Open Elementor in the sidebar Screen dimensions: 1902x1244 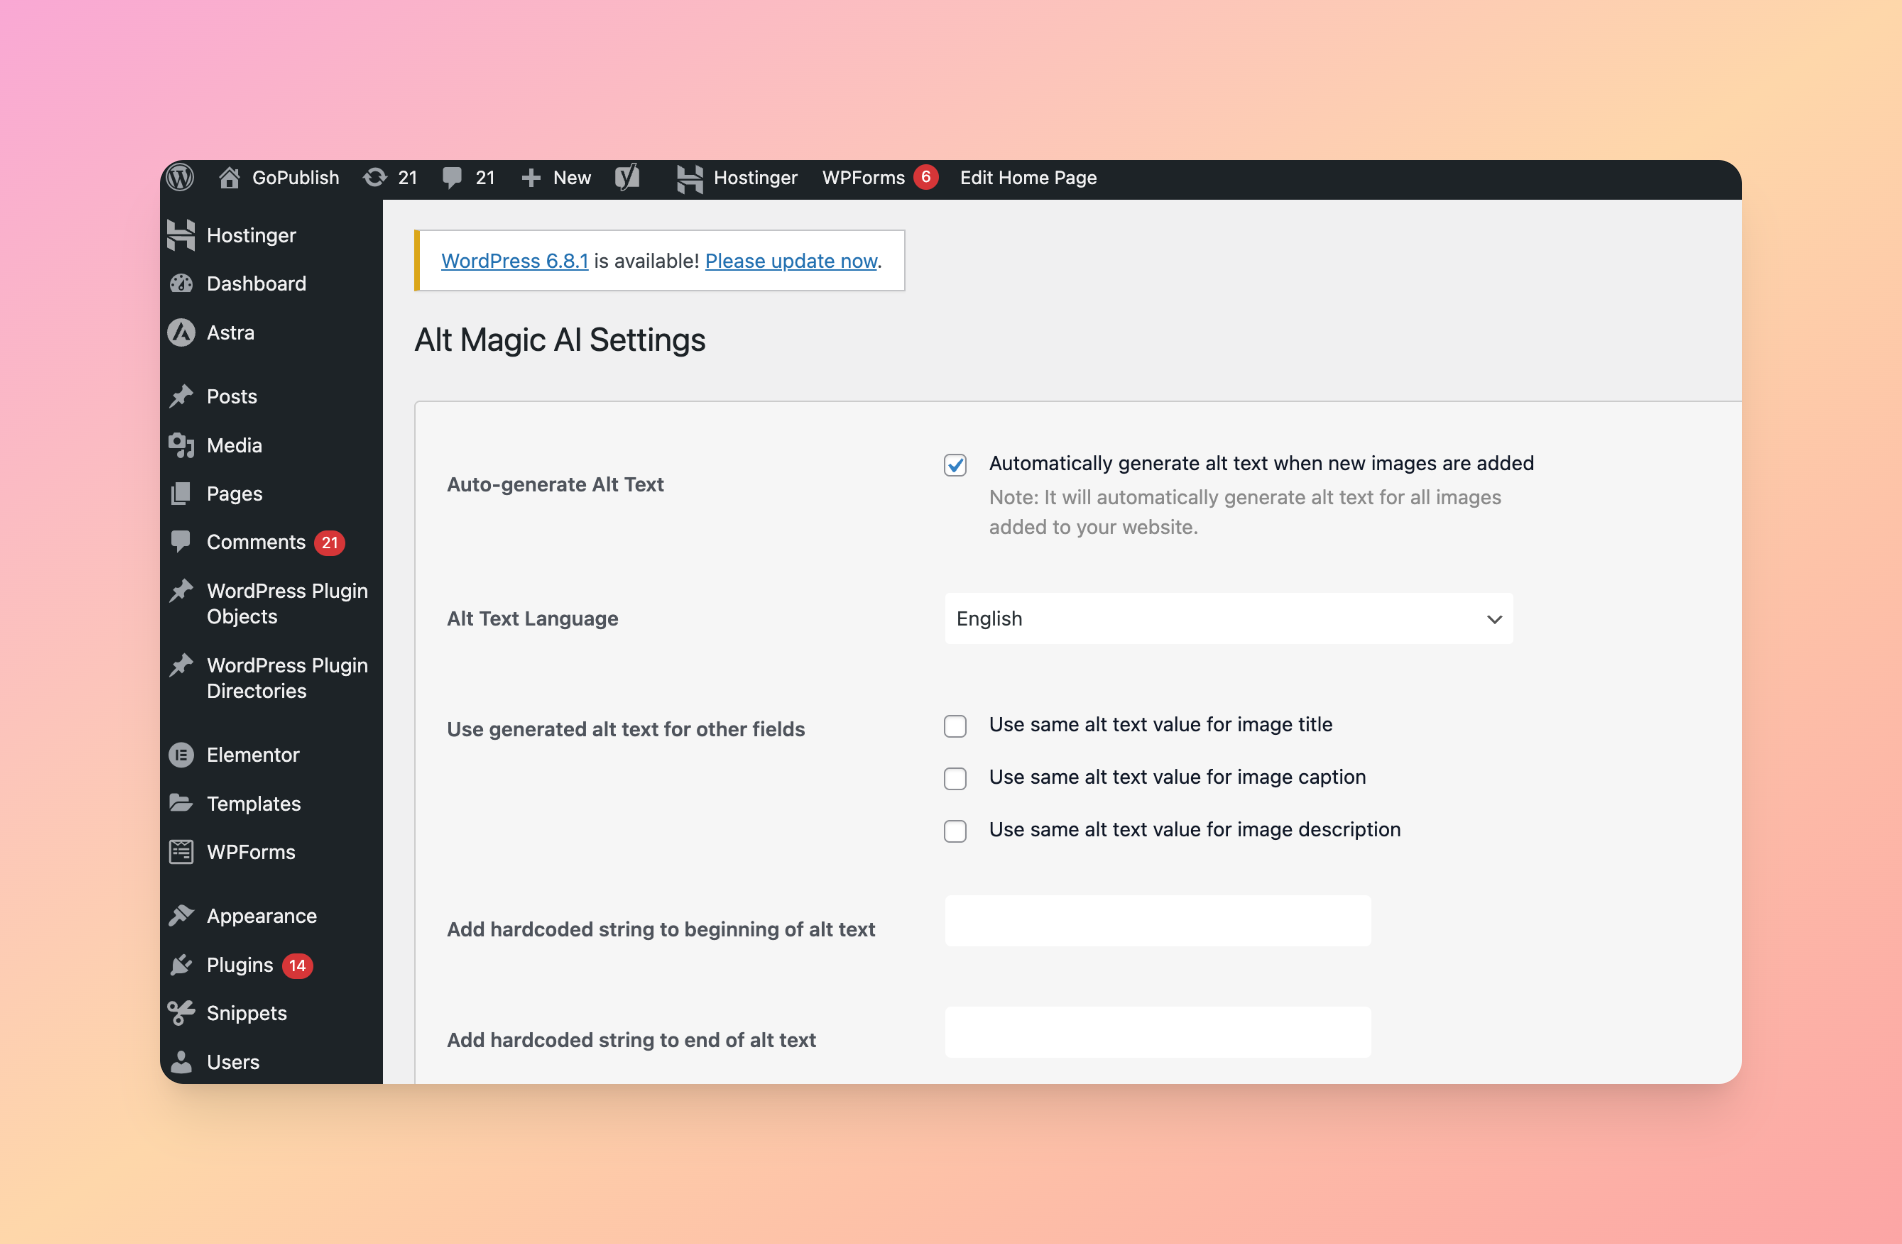point(271,755)
